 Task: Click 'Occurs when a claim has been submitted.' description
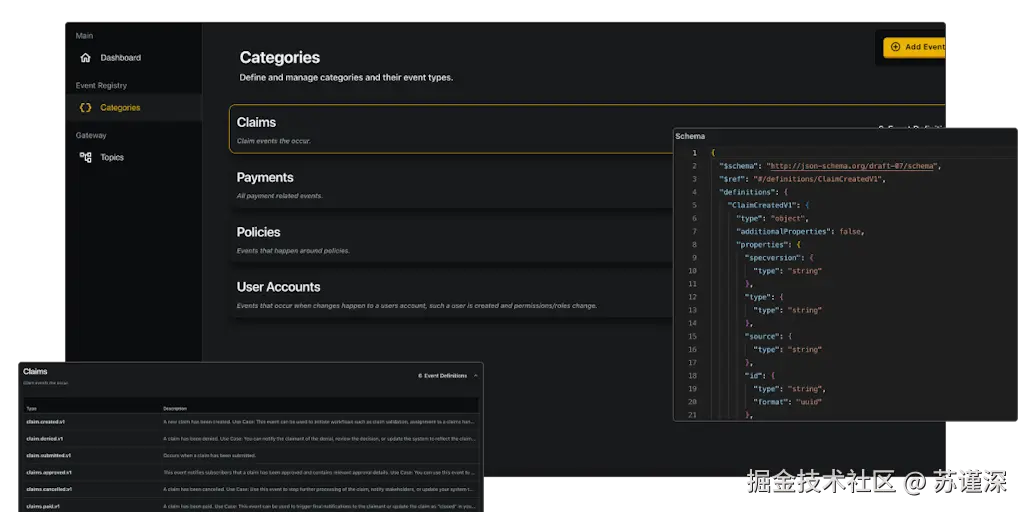click(x=210, y=455)
